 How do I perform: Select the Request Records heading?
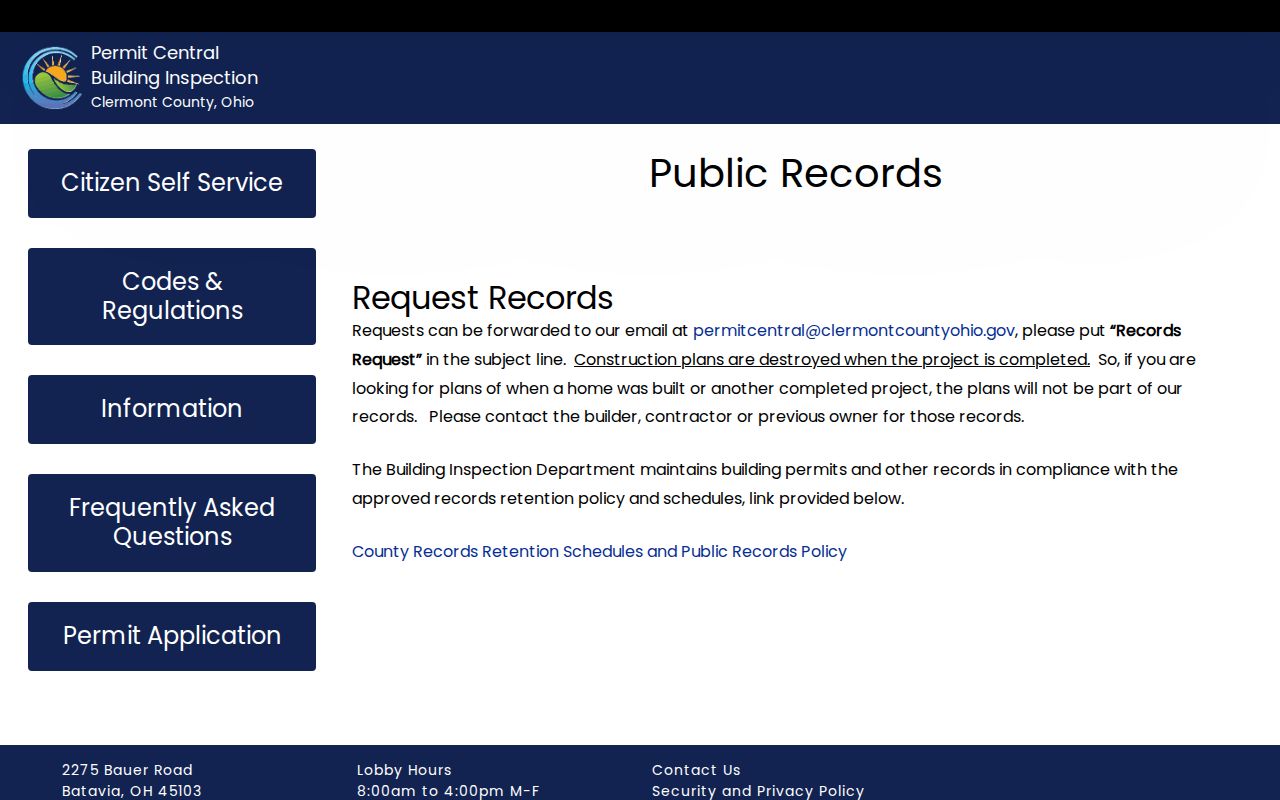pyautogui.click(x=482, y=298)
